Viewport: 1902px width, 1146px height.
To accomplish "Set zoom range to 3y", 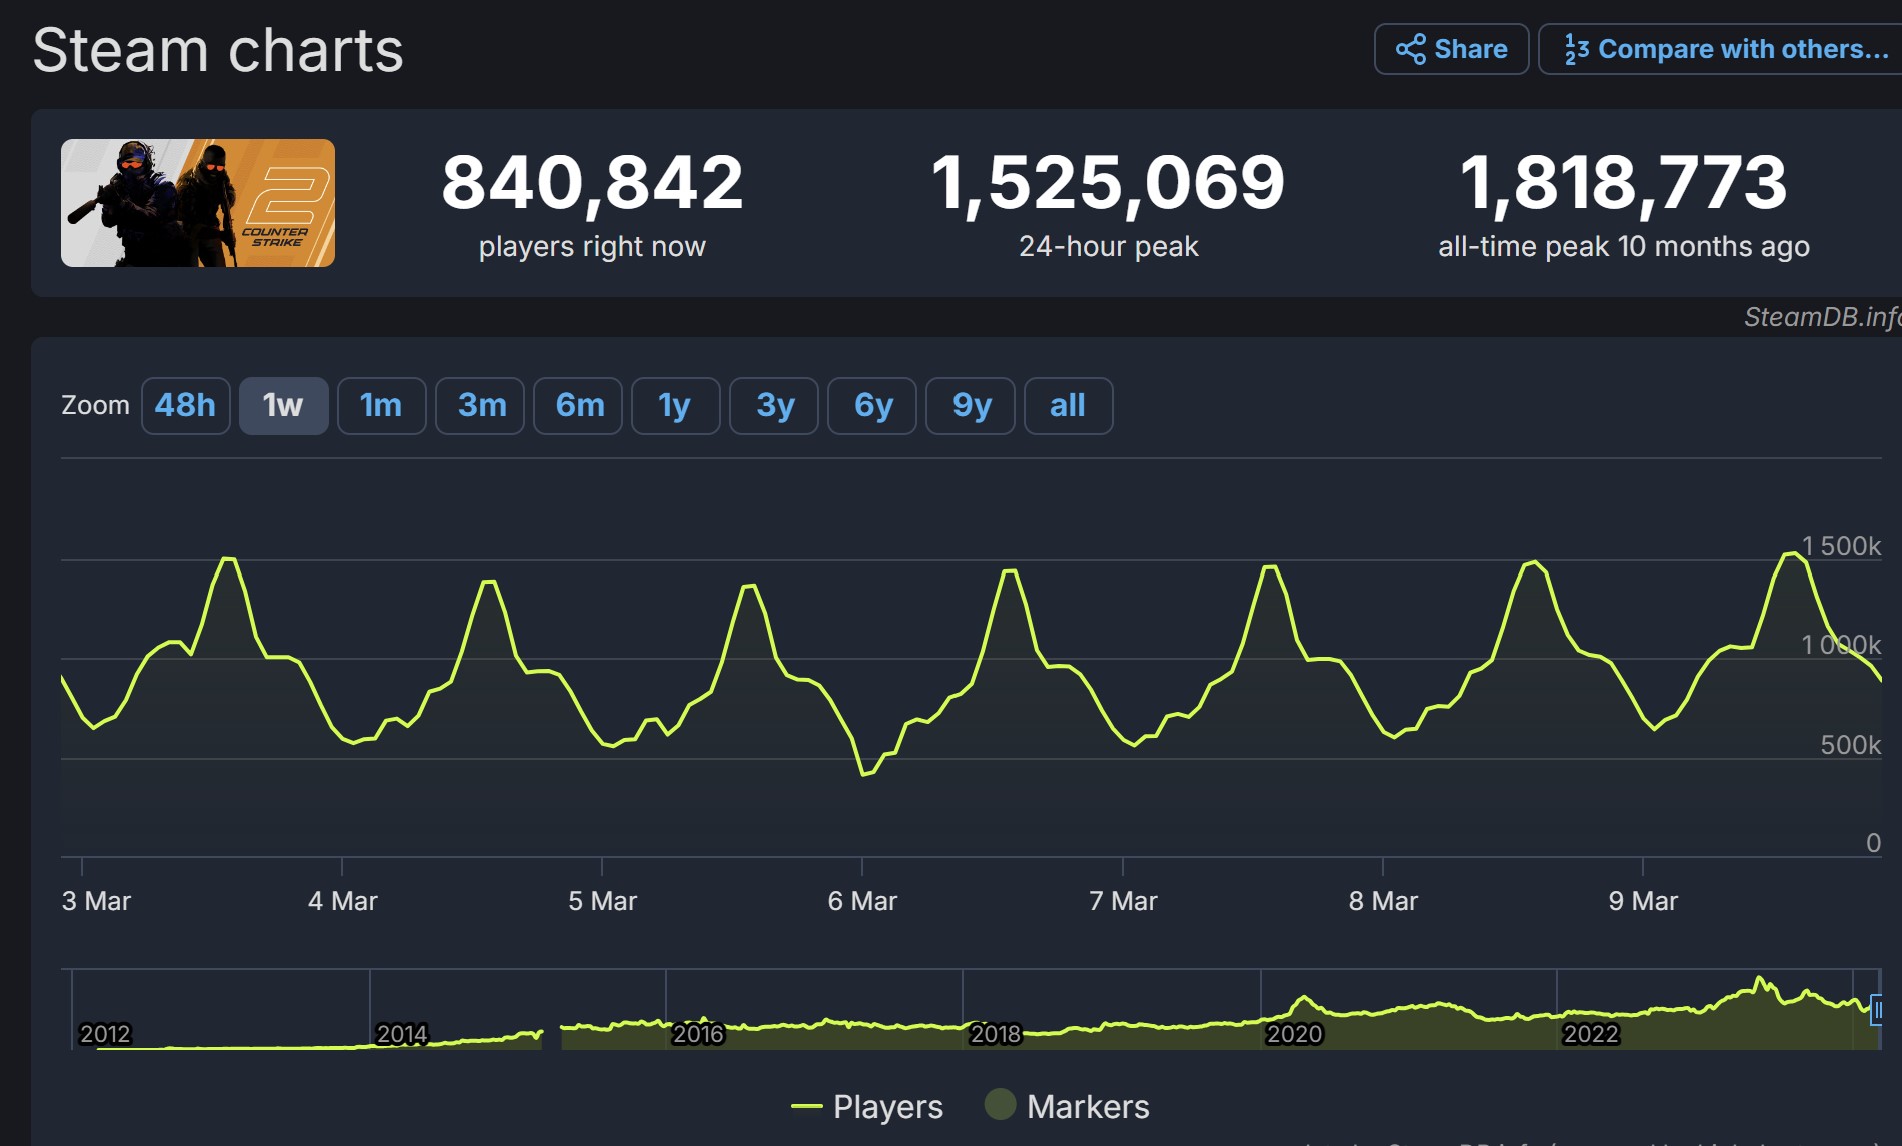I will tap(774, 405).
